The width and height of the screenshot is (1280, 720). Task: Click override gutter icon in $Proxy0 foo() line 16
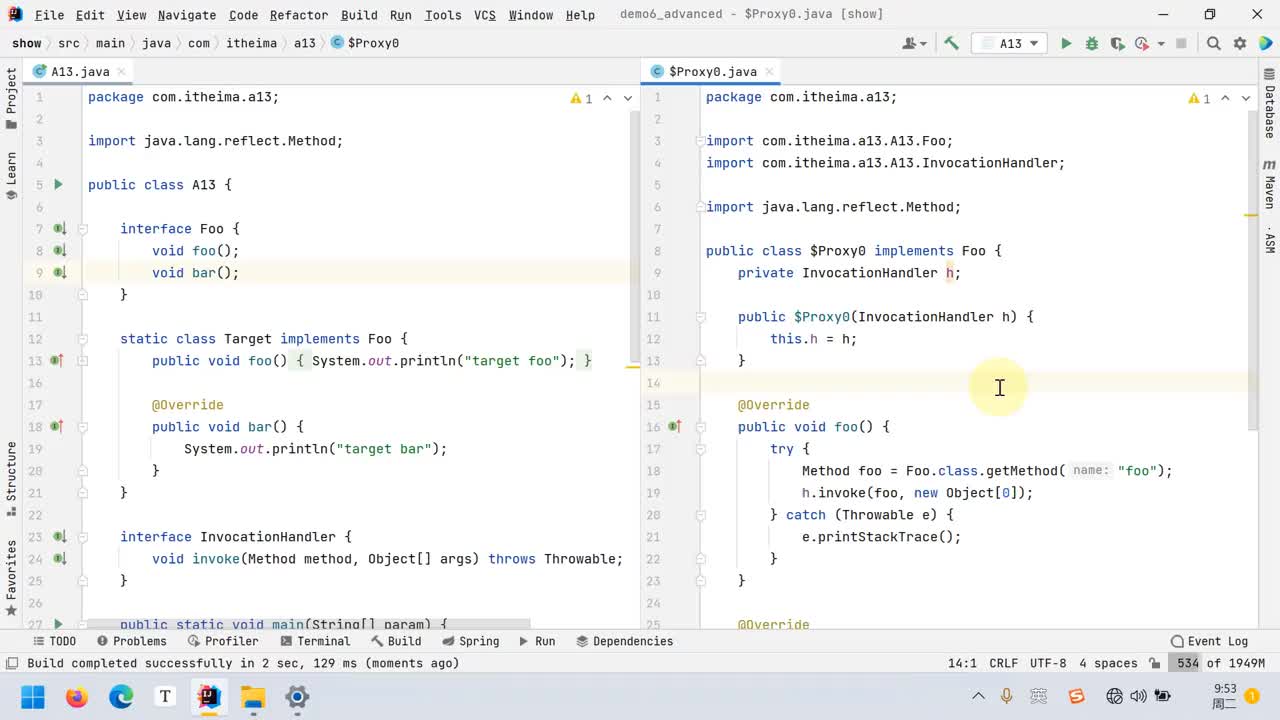pos(675,427)
